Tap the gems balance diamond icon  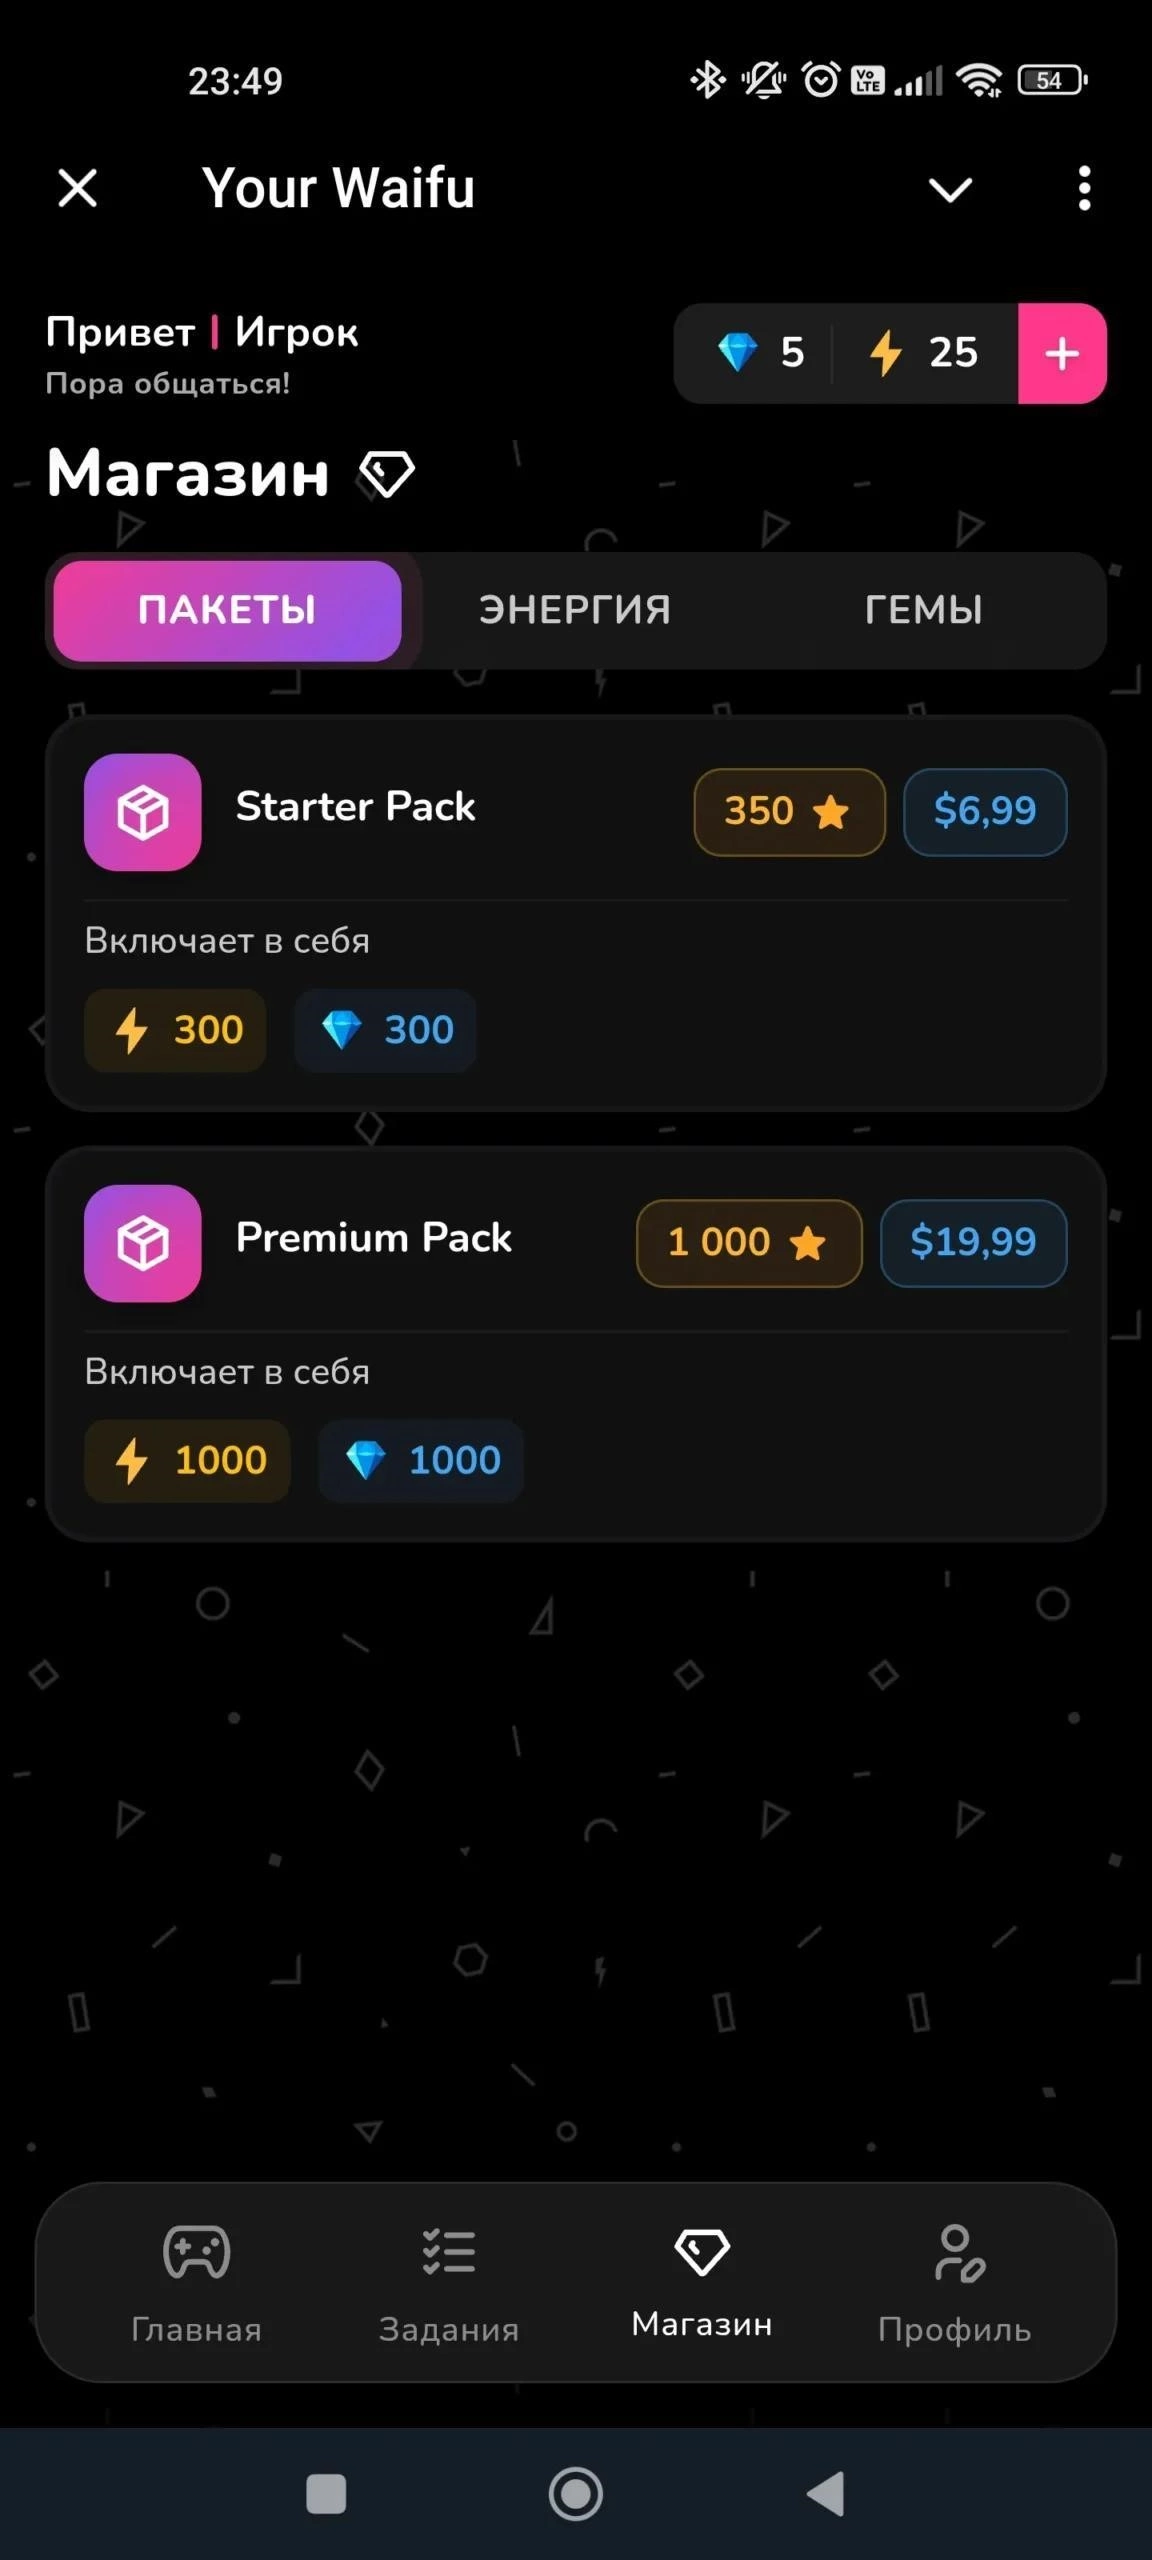pyautogui.click(x=738, y=353)
